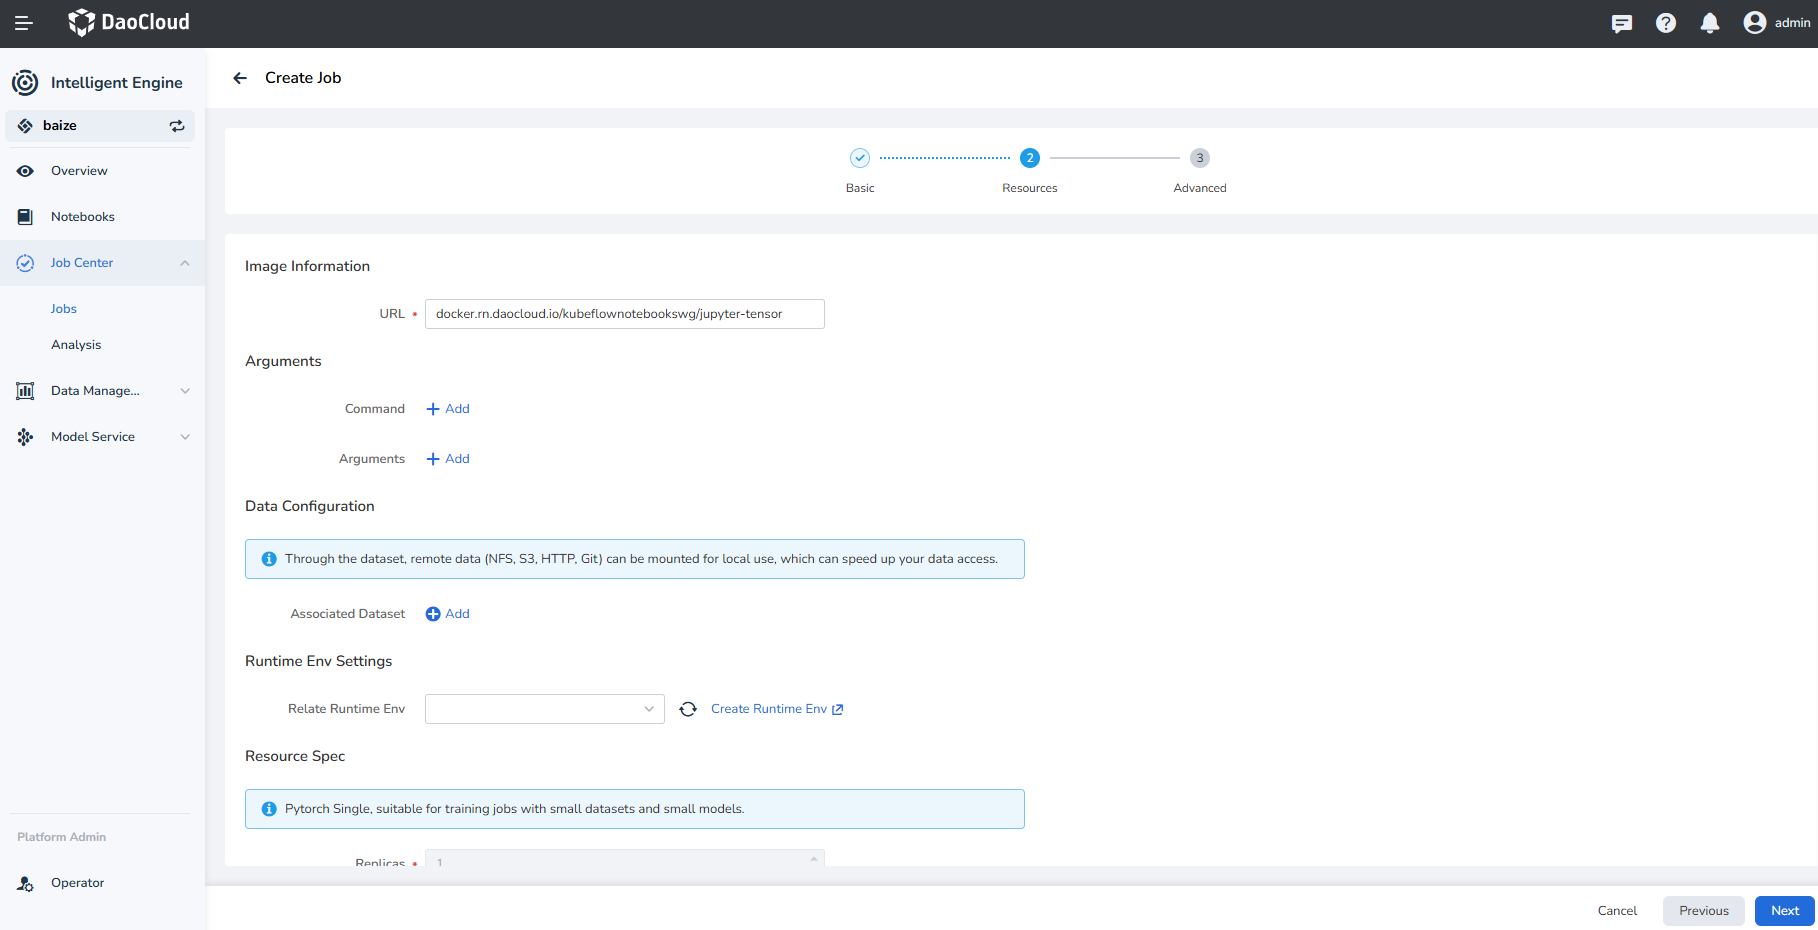Open the chat messages icon in header
Screen dimensions: 1818x930
pos(1621,22)
